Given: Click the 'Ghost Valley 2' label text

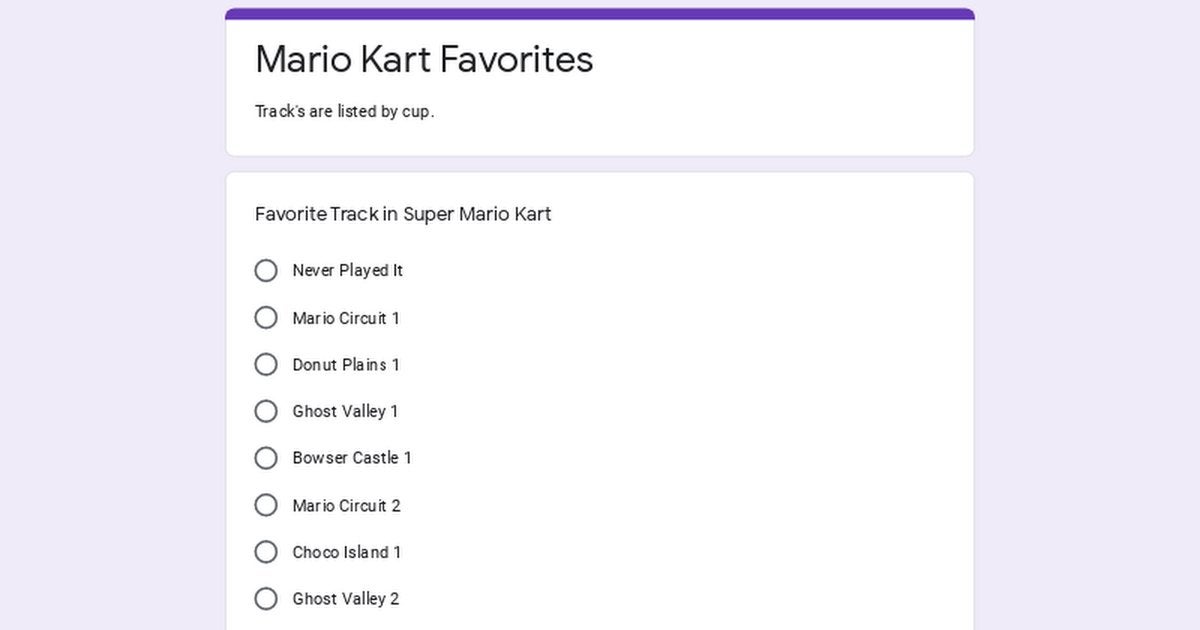Looking at the screenshot, I should tap(345, 599).
